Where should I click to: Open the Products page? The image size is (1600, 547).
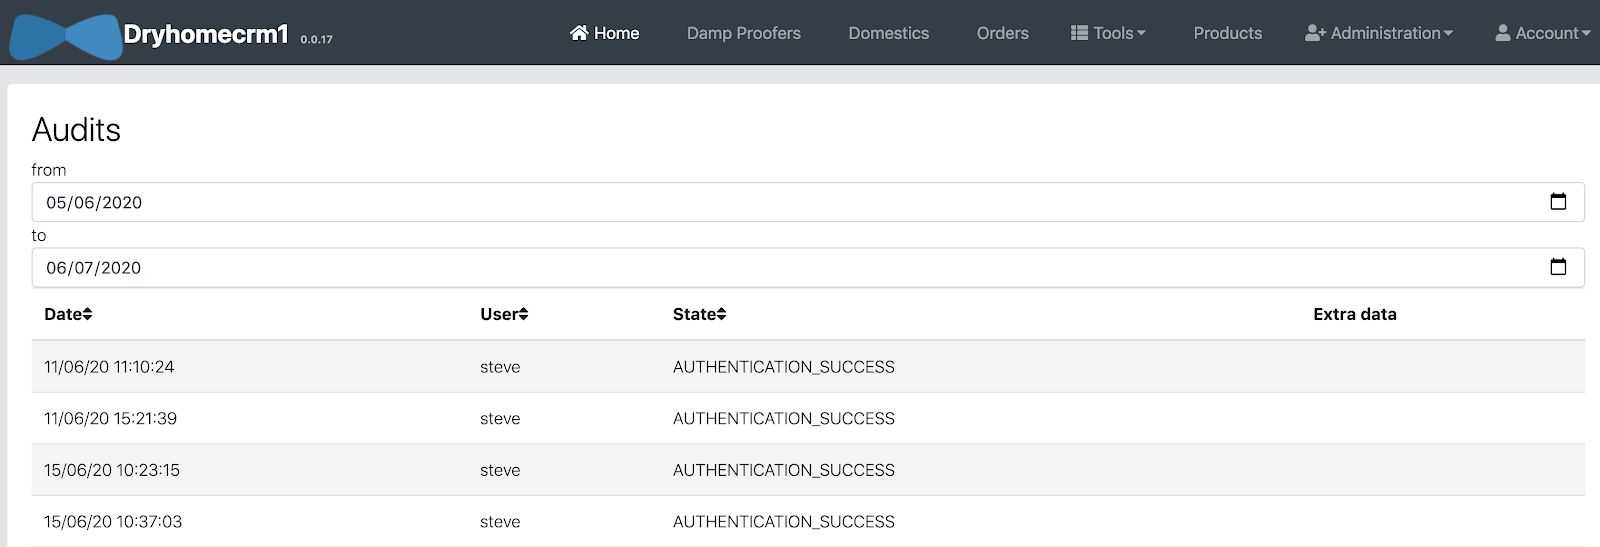tap(1227, 33)
